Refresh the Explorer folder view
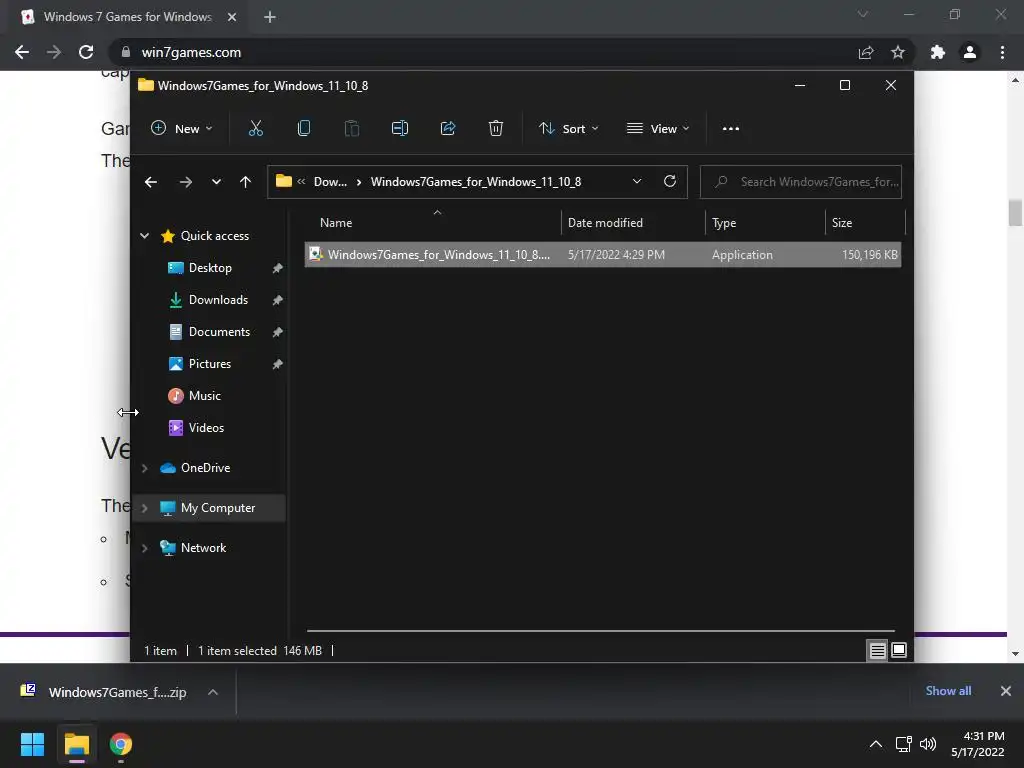This screenshot has height=768, width=1024. click(x=670, y=182)
